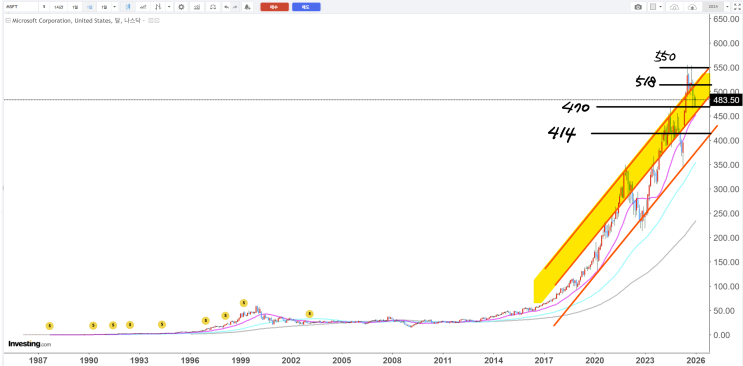This screenshot has height=366, width=743.
Task: Click the split marker near 1998
Action: click(x=226, y=315)
